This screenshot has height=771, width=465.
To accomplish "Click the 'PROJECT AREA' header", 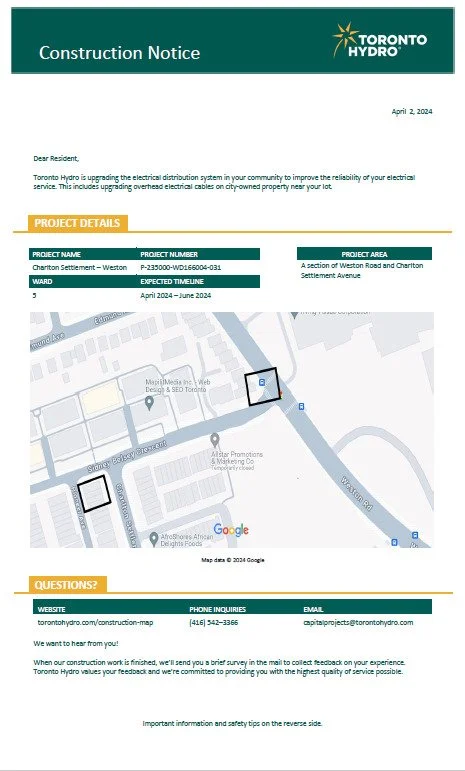I will [364, 254].
